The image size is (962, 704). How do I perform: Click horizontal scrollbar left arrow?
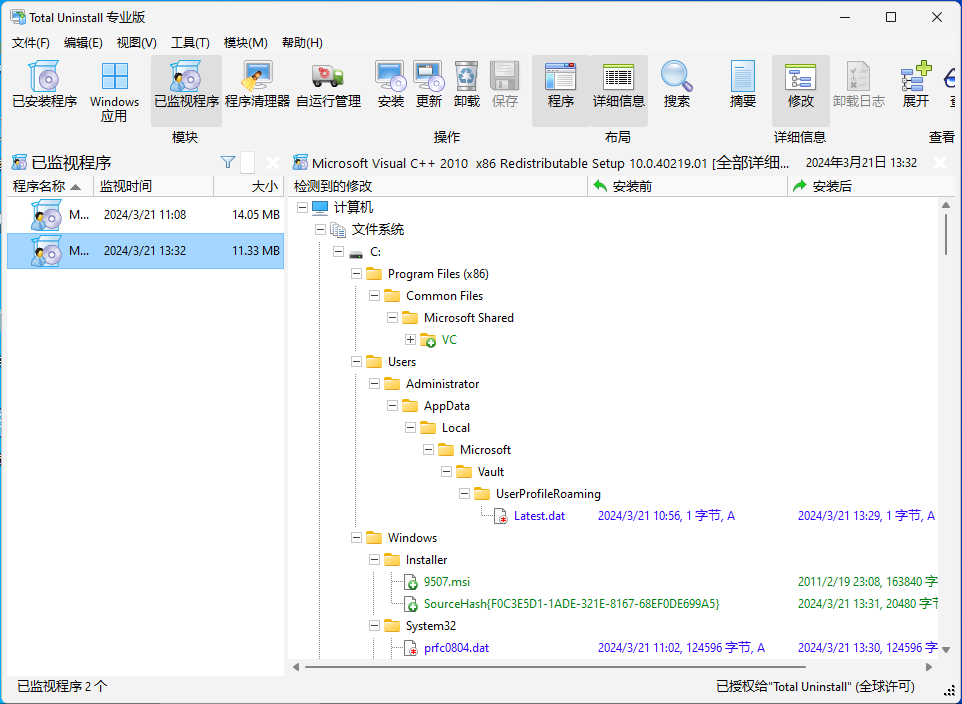point(296,667)
